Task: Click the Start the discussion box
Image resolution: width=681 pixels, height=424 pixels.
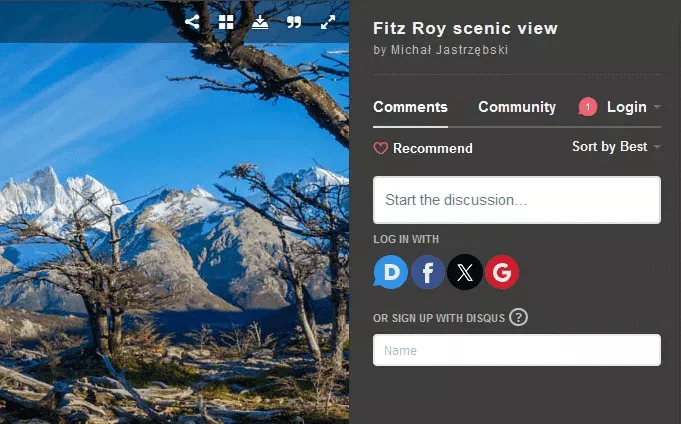Action: 516,200
